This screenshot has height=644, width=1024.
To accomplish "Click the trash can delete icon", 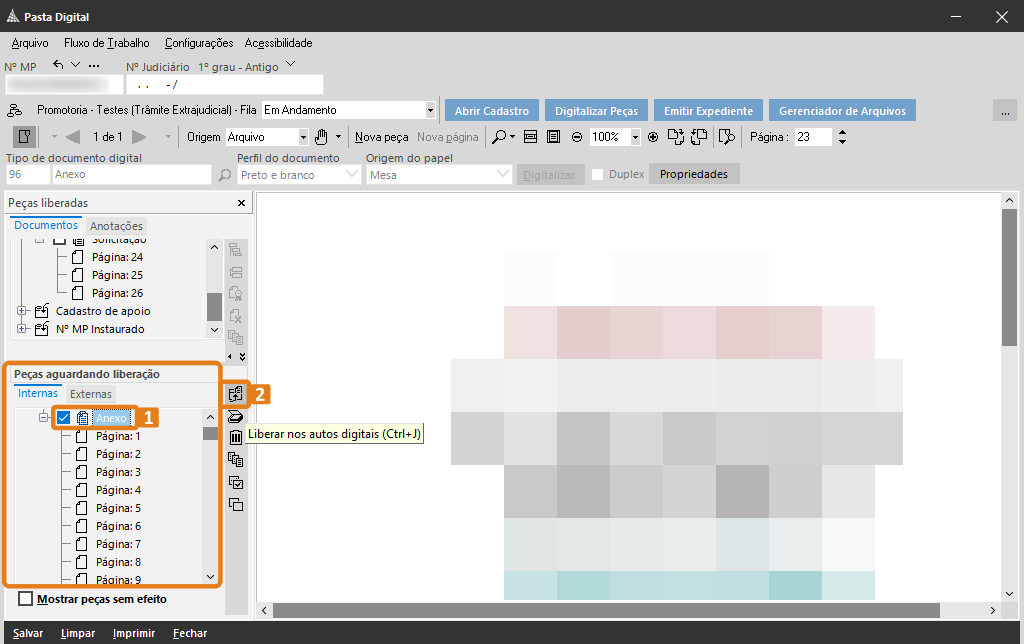I will pos(236,438).
